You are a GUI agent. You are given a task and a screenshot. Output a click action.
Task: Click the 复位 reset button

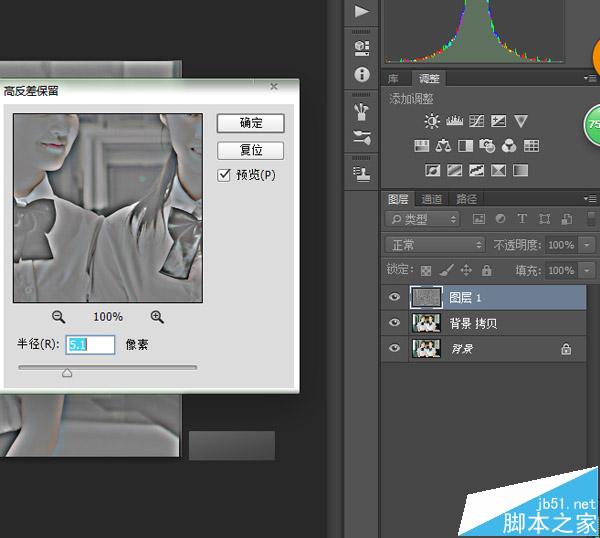point(251,150)
